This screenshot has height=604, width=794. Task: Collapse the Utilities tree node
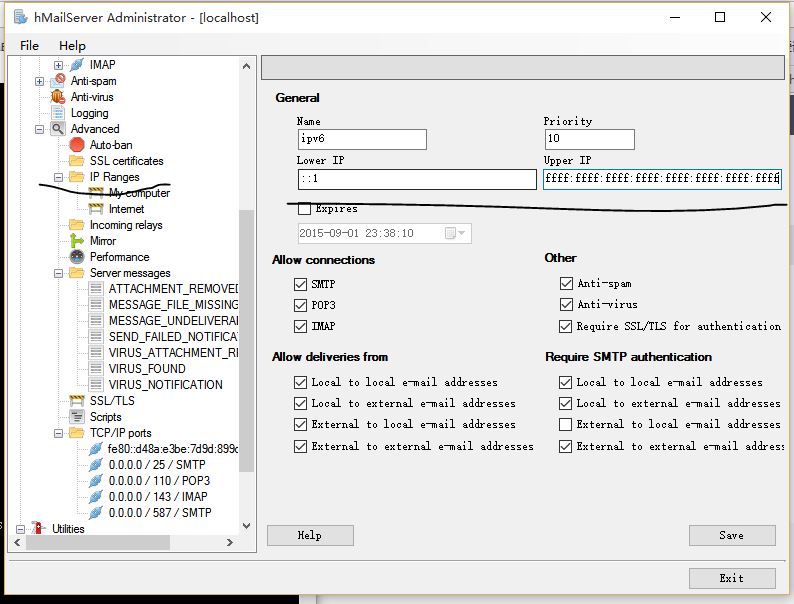20,529
